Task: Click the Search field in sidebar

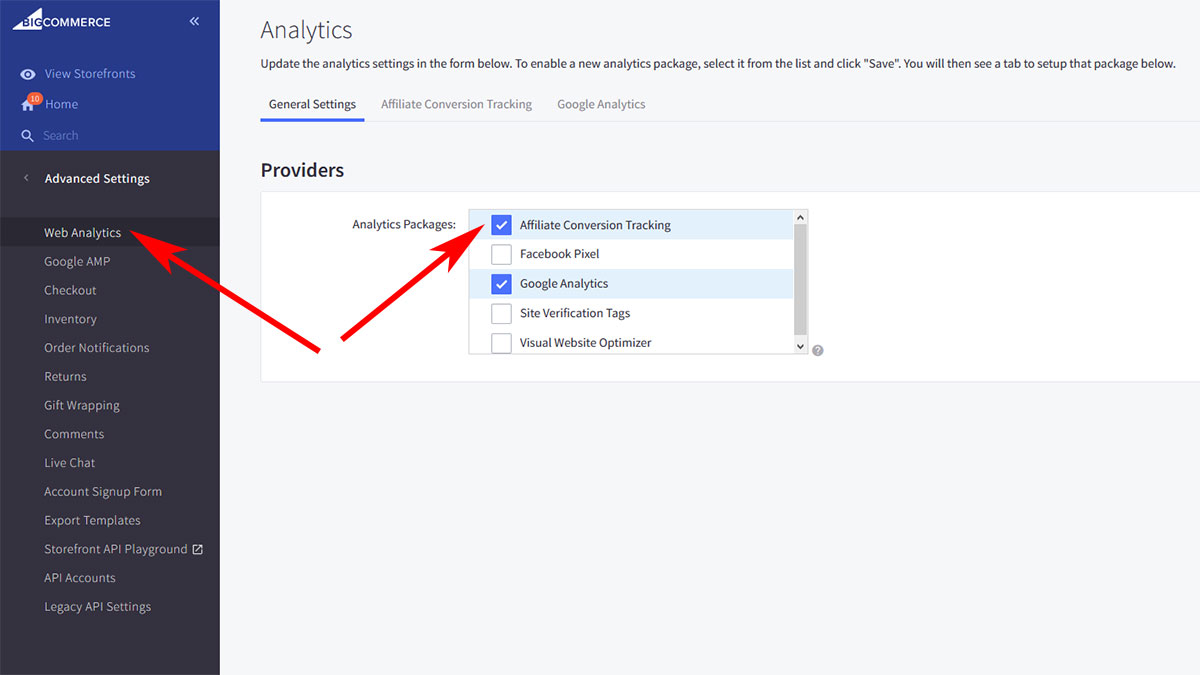Action: [60, 136]
